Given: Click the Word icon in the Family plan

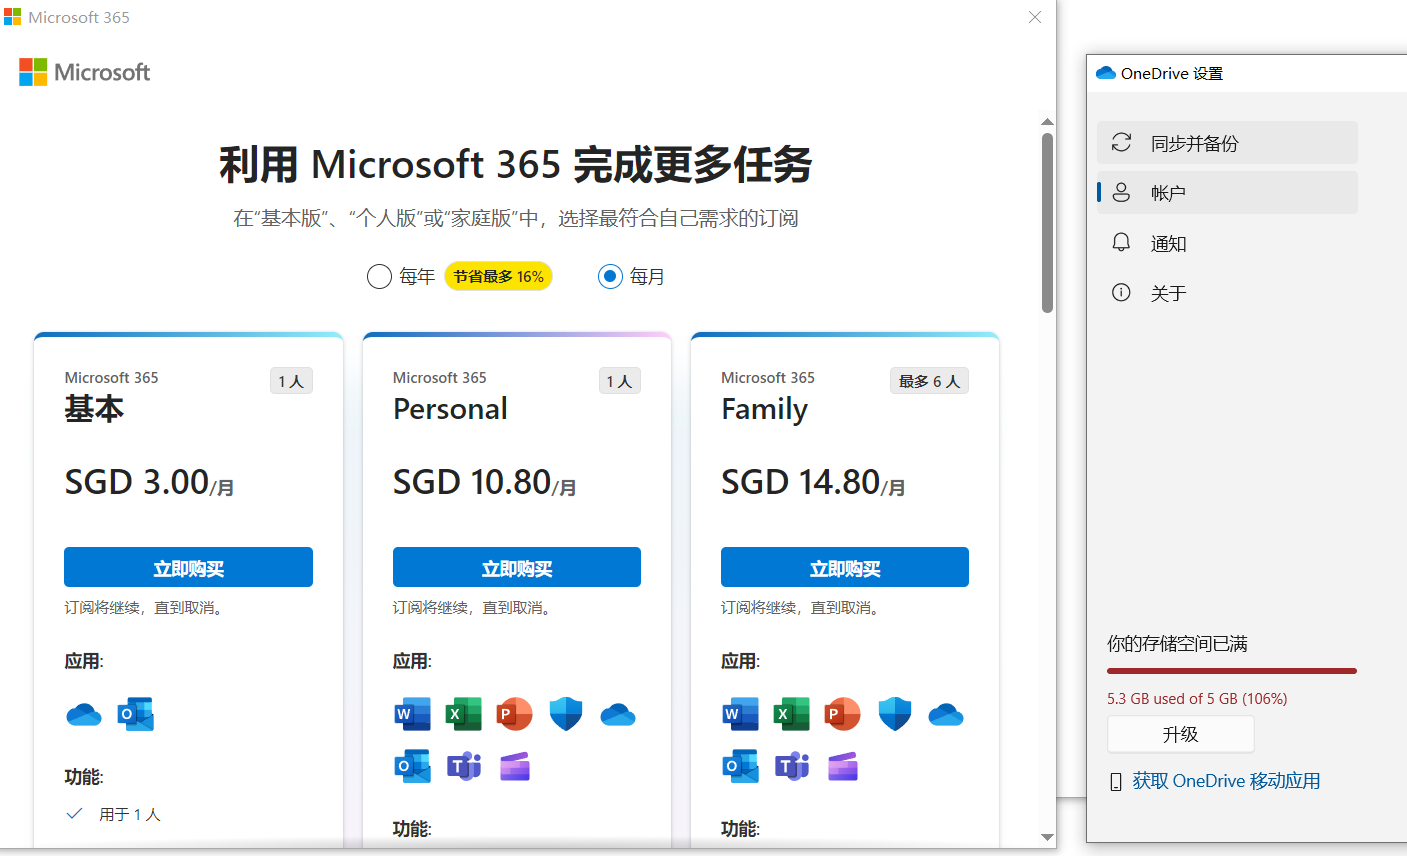Looking at the screenshot, I should [740, 715].
